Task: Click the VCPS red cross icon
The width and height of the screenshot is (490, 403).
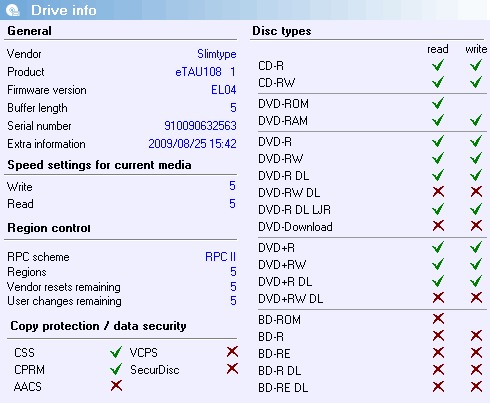Action: coord(232,351)
